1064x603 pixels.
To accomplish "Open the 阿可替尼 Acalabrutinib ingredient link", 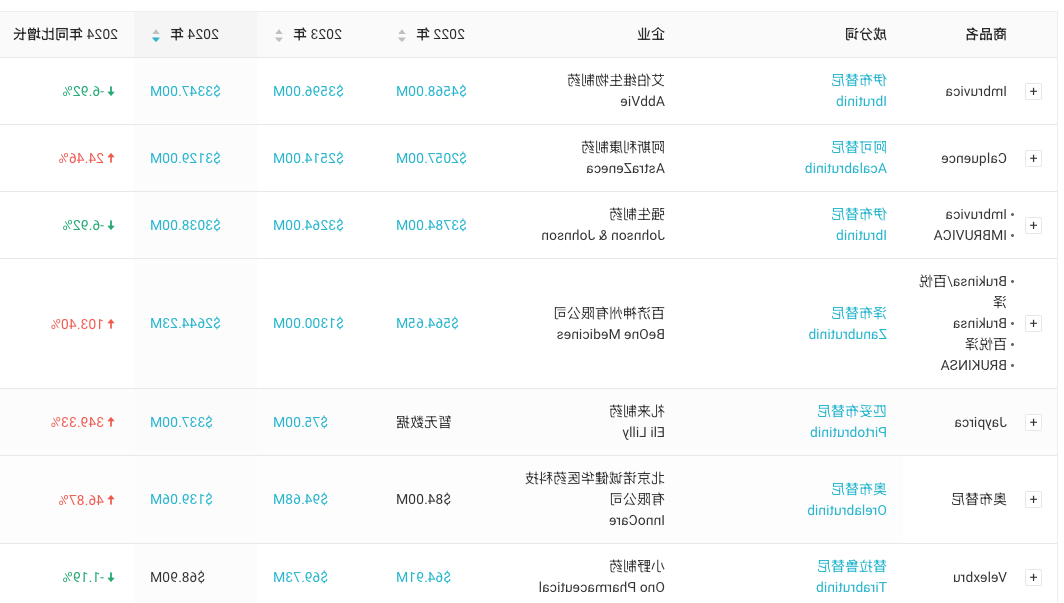I will point(846,158).
